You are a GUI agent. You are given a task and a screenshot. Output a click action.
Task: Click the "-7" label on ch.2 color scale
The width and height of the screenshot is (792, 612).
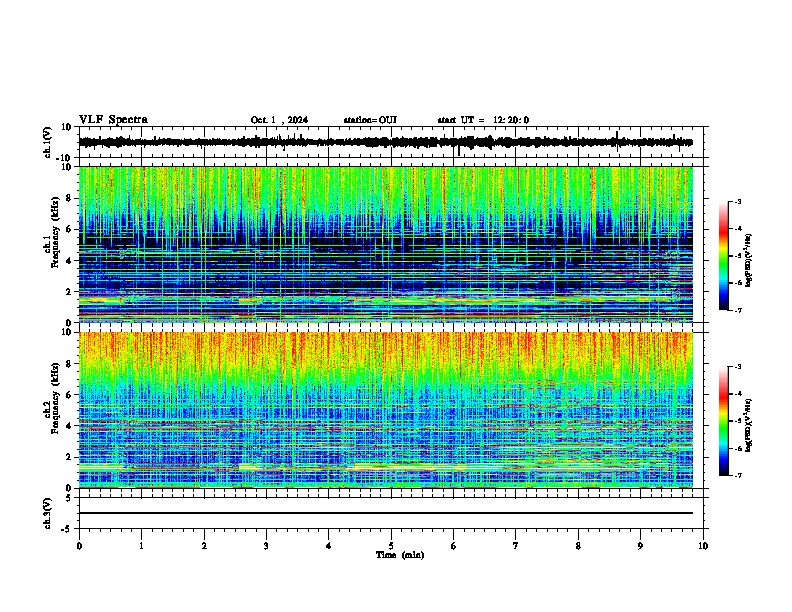(x=738, y=475)
